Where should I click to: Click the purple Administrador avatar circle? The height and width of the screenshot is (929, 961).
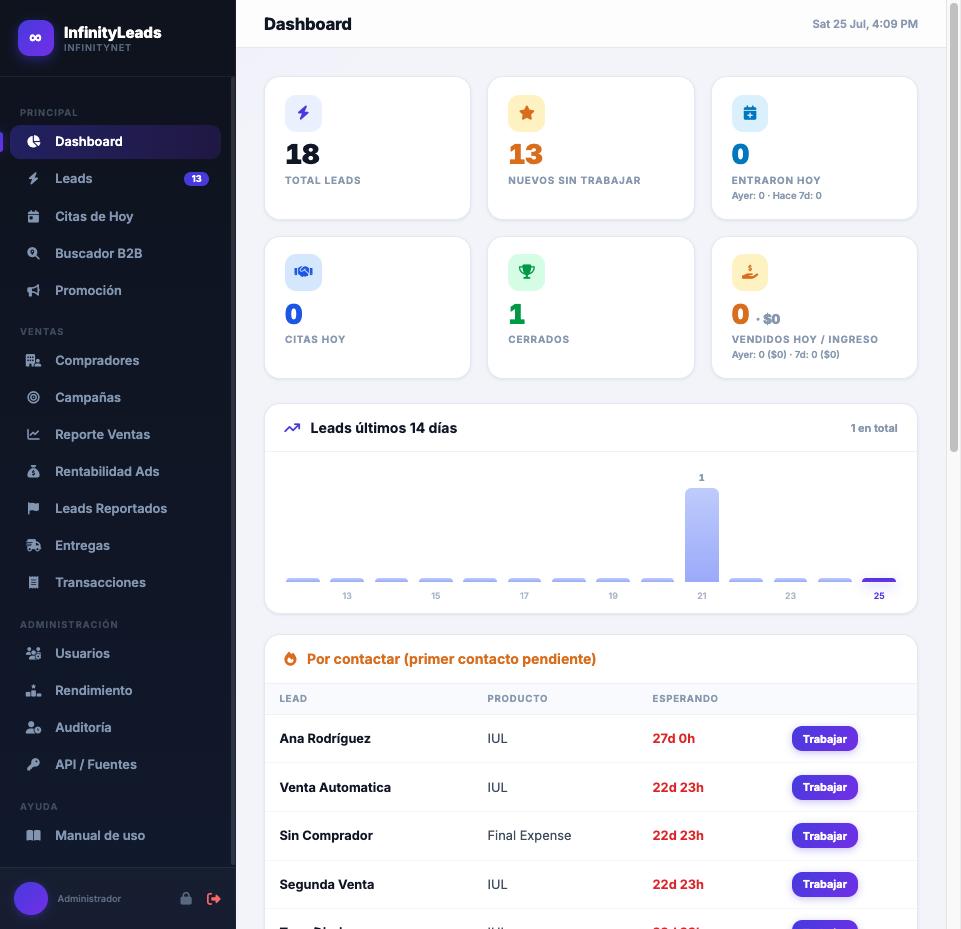pyautogui.click(x=31, y=898)
